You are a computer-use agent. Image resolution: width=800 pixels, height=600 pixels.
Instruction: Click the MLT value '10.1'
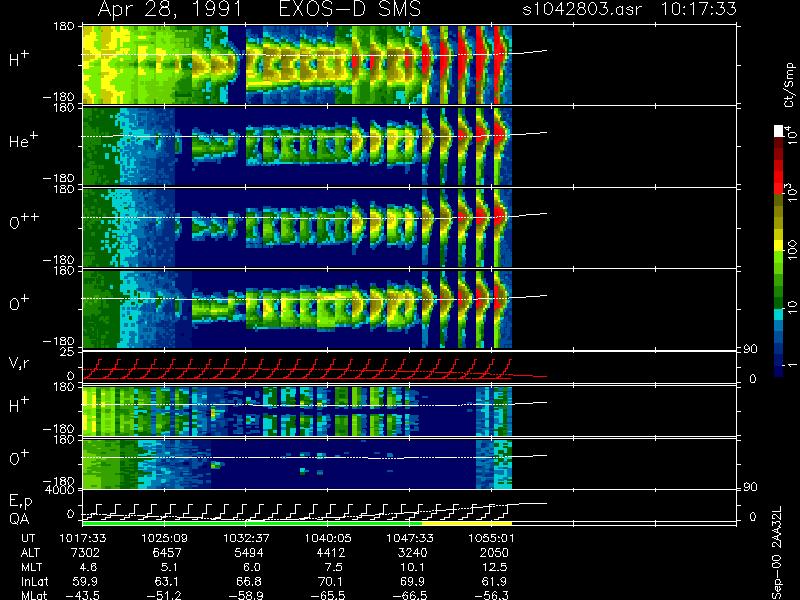[412, 567]
